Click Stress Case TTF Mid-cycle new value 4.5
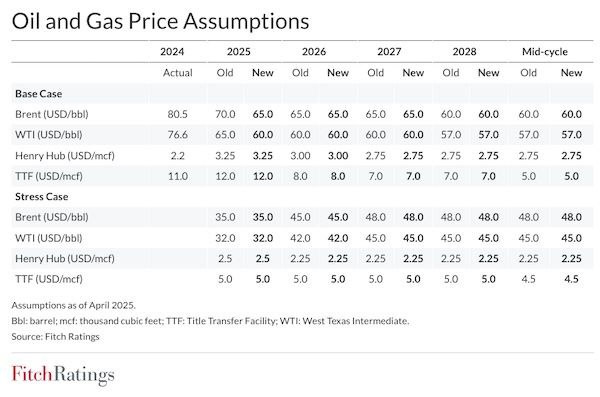Screen dimensions: 600x397 click(x=571, y=279)
